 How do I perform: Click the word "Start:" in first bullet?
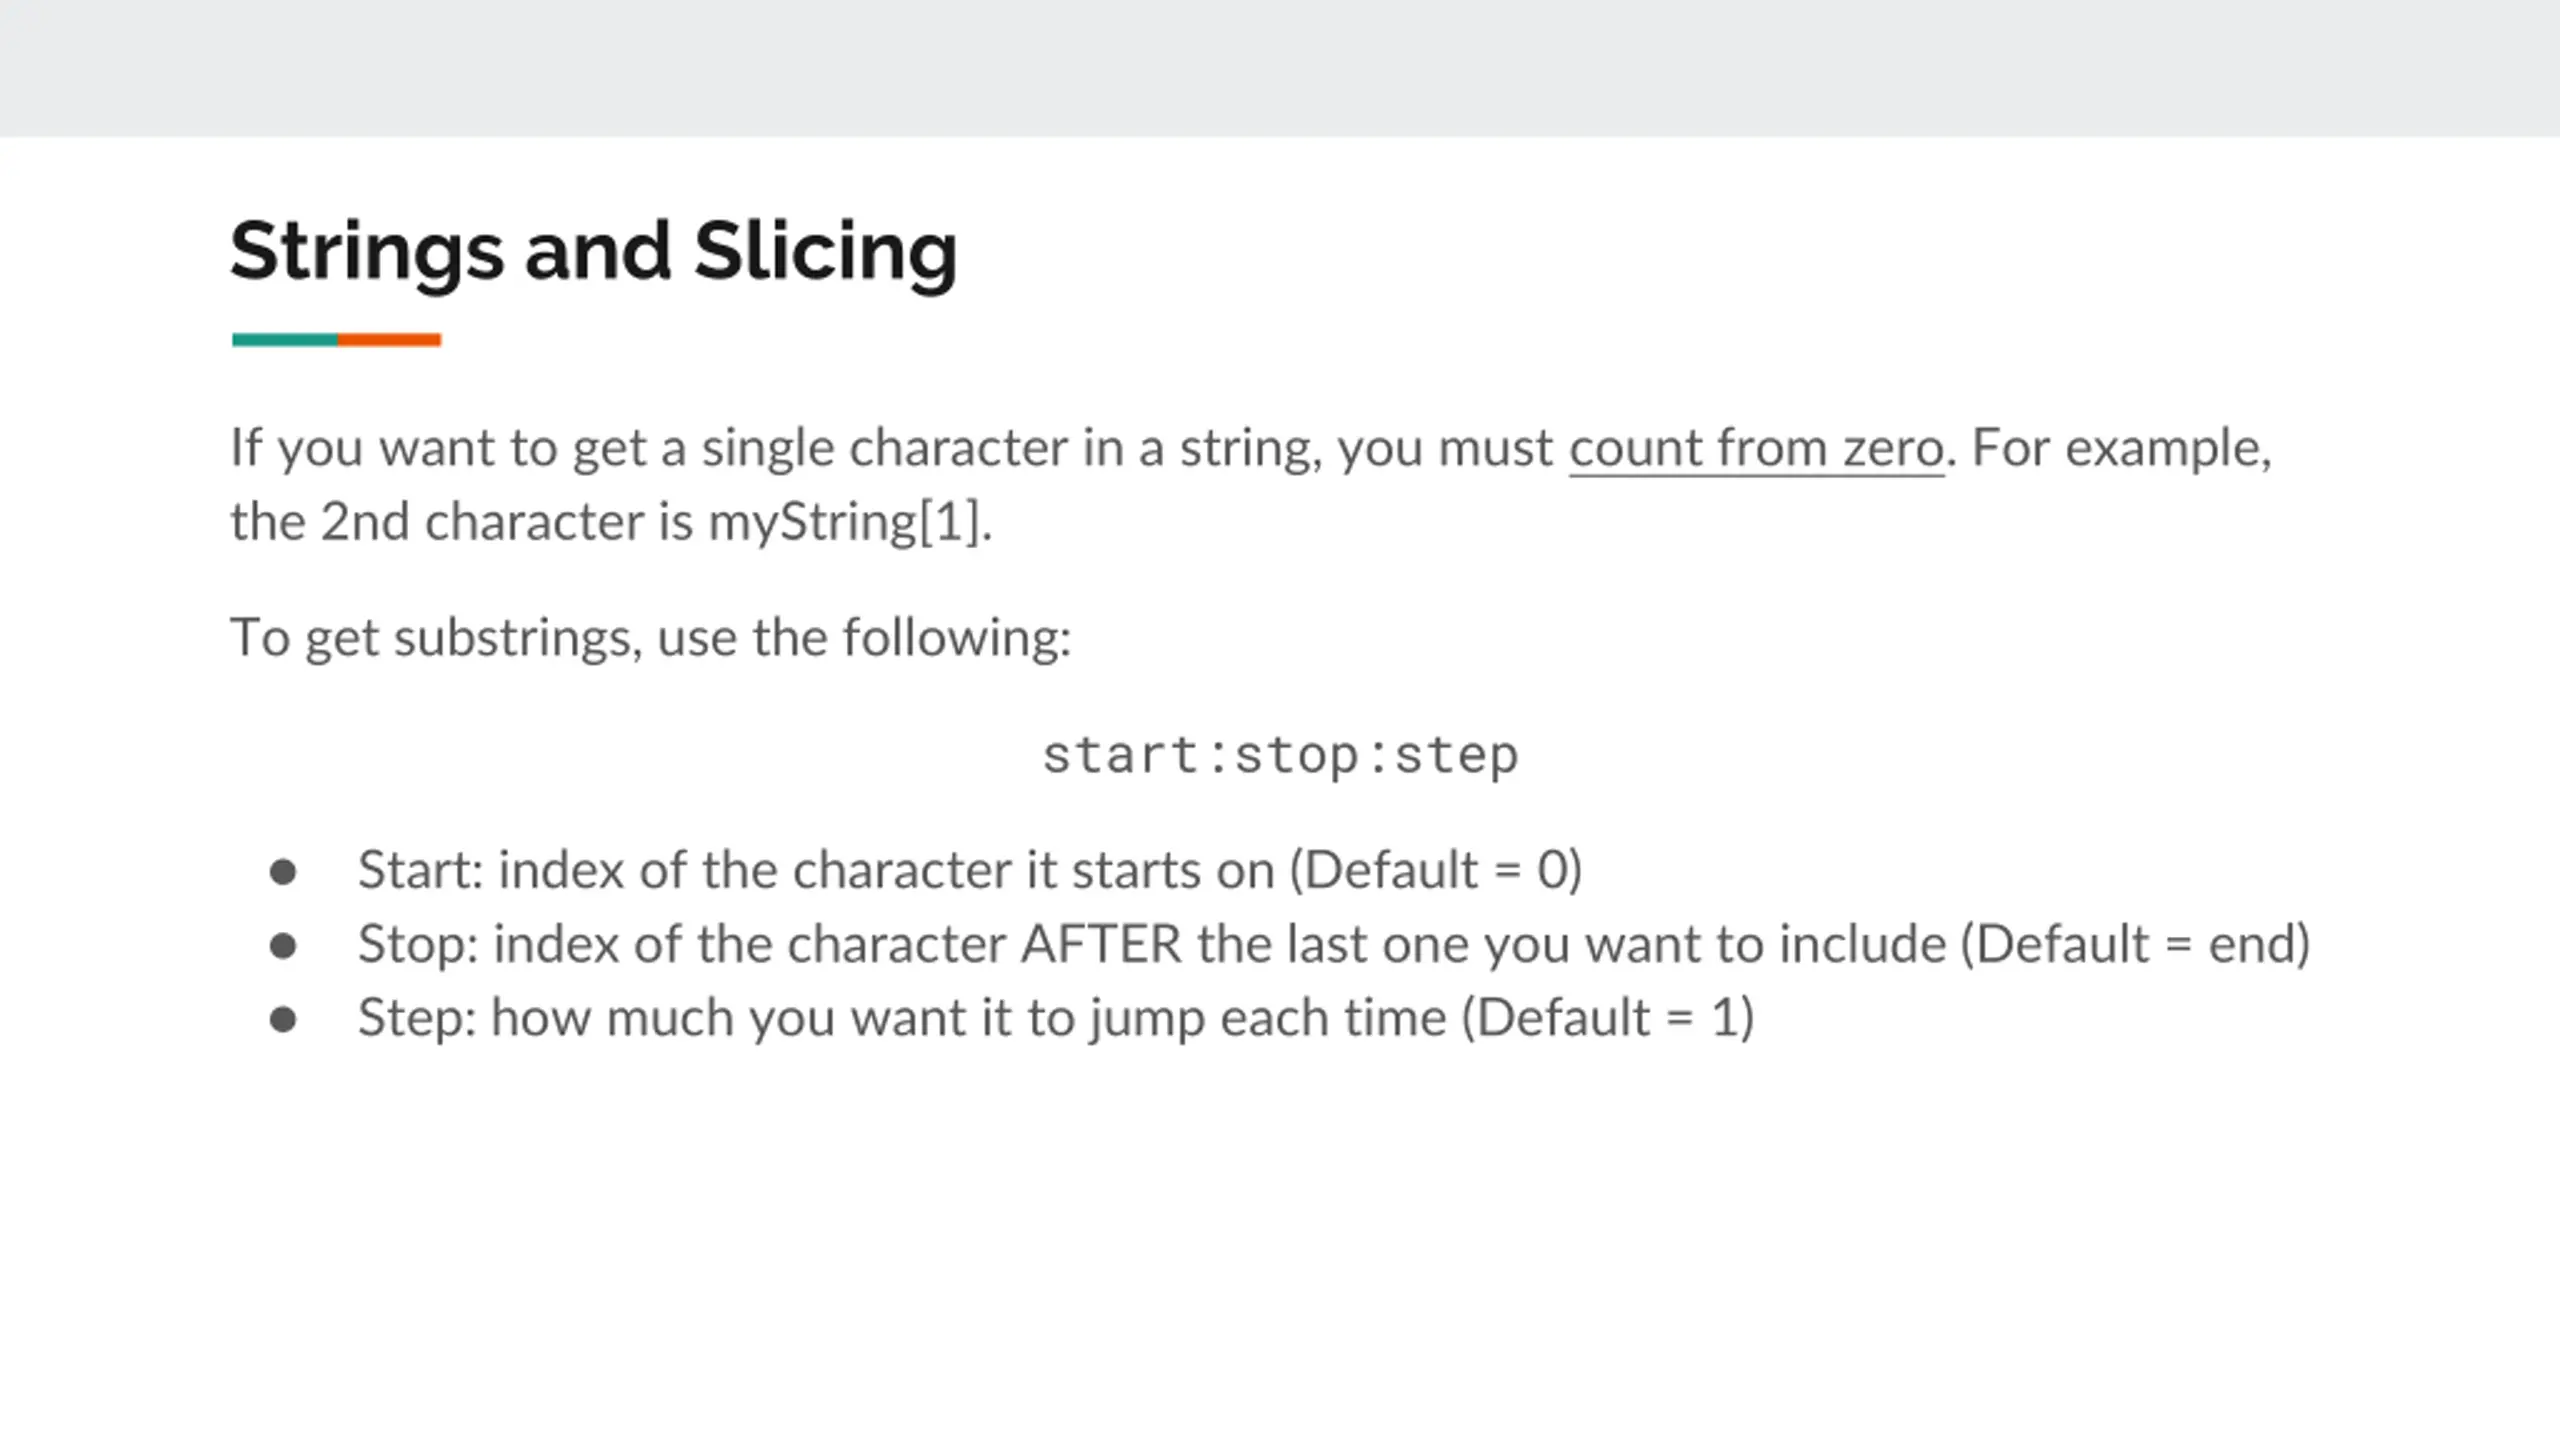click(x=421, y=870)
